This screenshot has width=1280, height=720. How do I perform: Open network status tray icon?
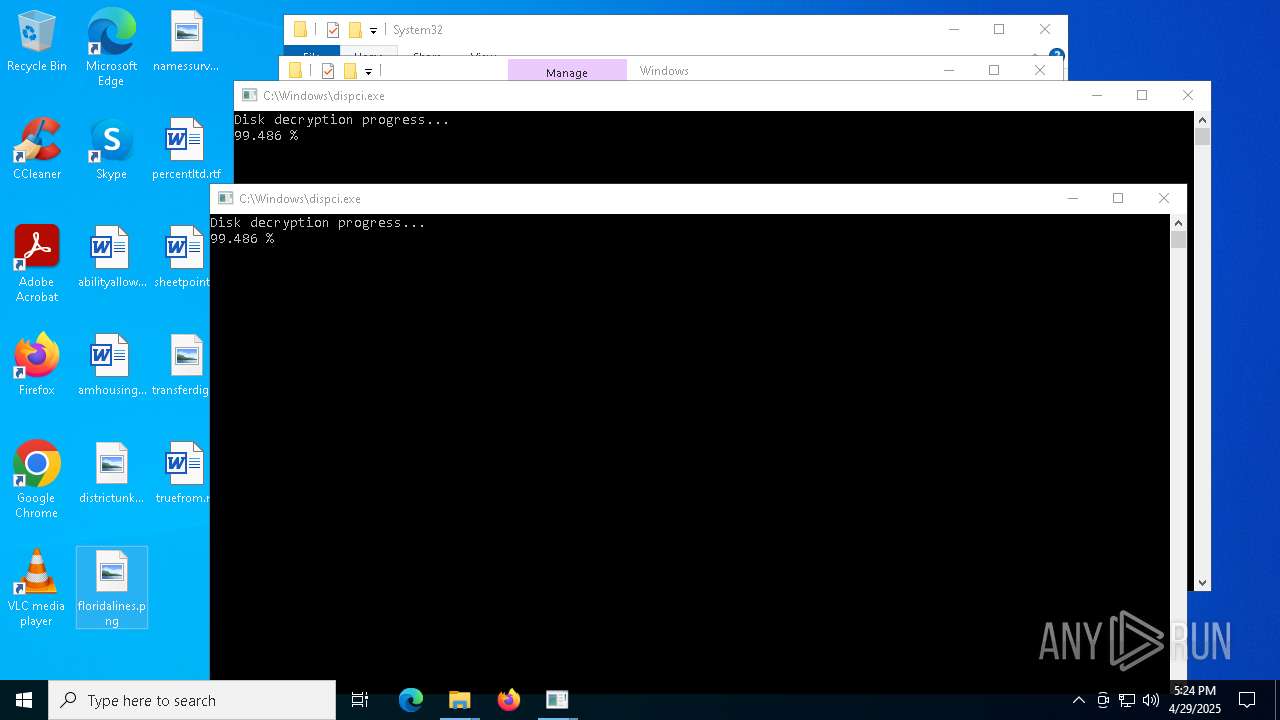[1127, 700]
